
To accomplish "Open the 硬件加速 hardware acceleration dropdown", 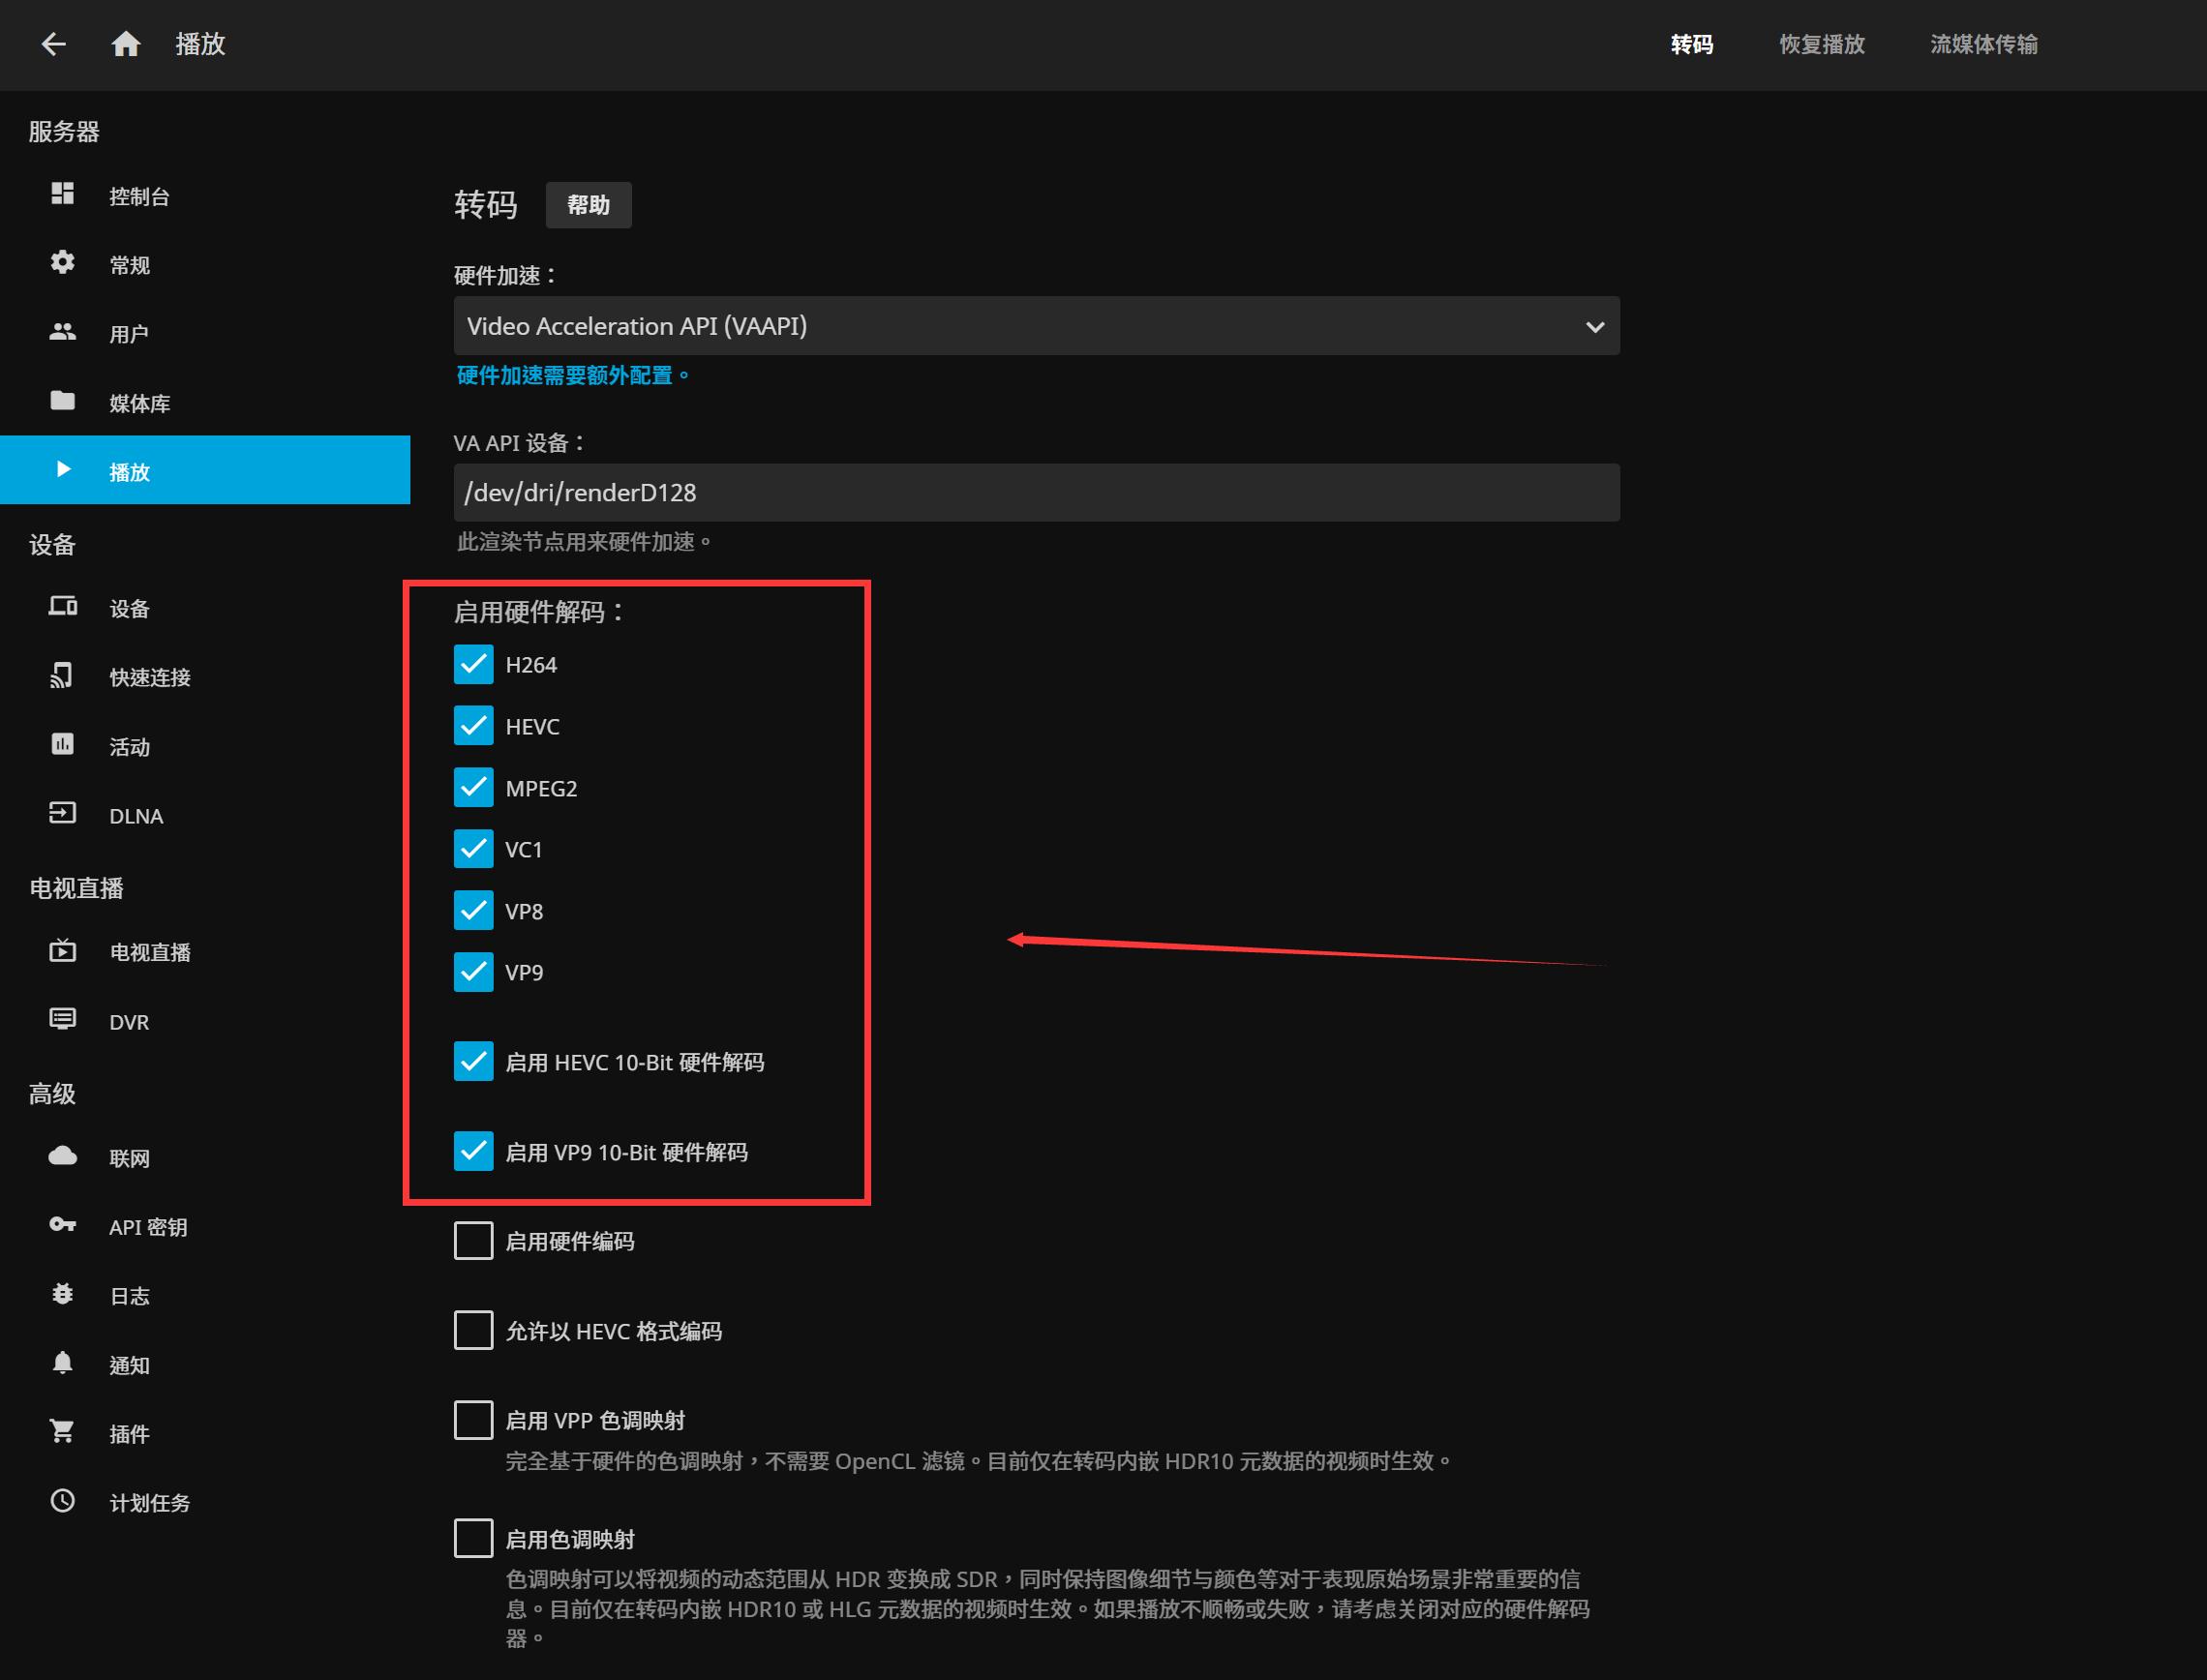I will click(1035, 326).
